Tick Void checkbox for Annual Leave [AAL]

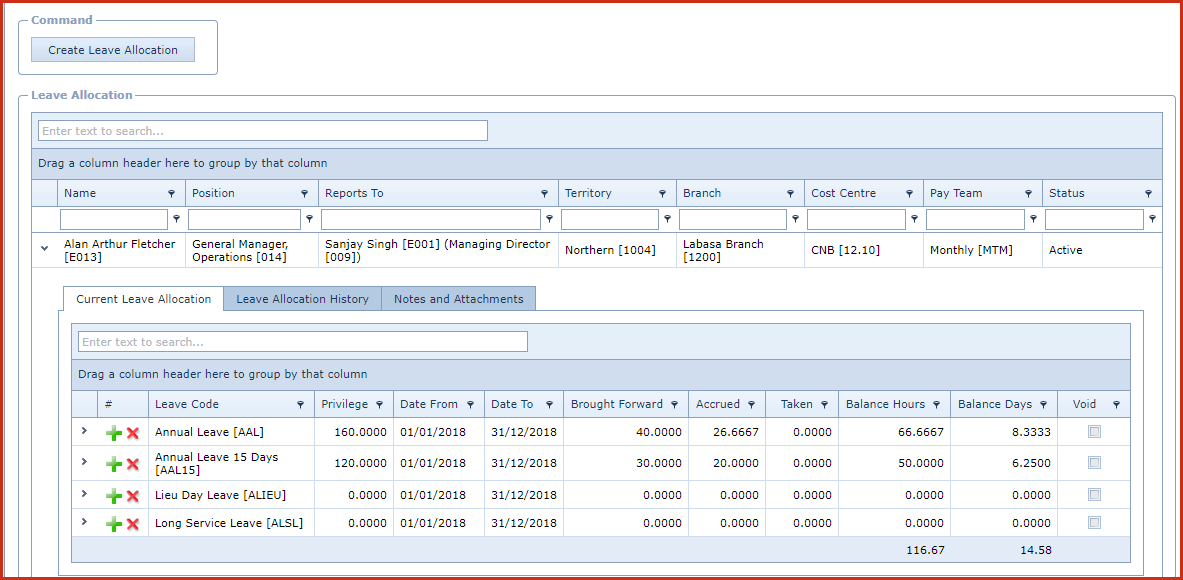click(x=1094, y=432)
